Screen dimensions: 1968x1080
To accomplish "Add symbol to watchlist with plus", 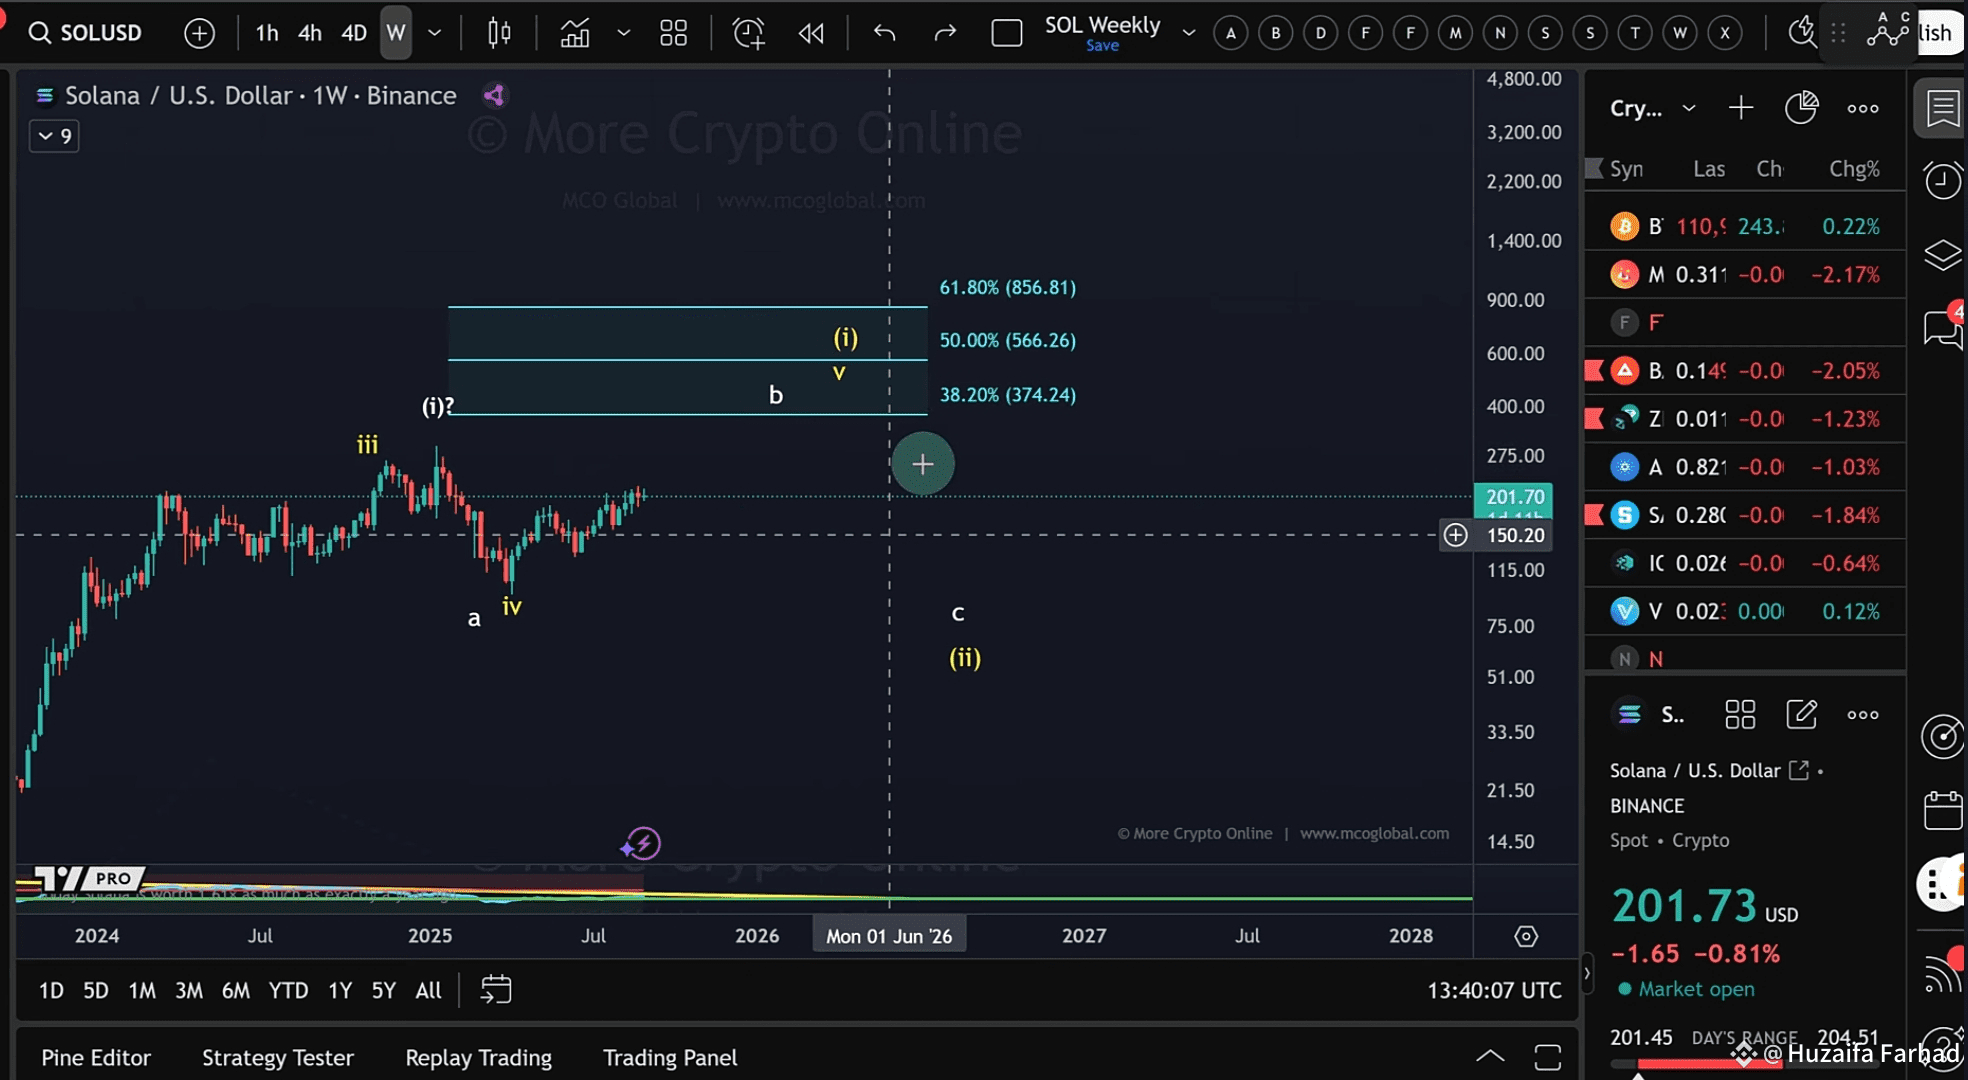I will (x=1741, y=108).
